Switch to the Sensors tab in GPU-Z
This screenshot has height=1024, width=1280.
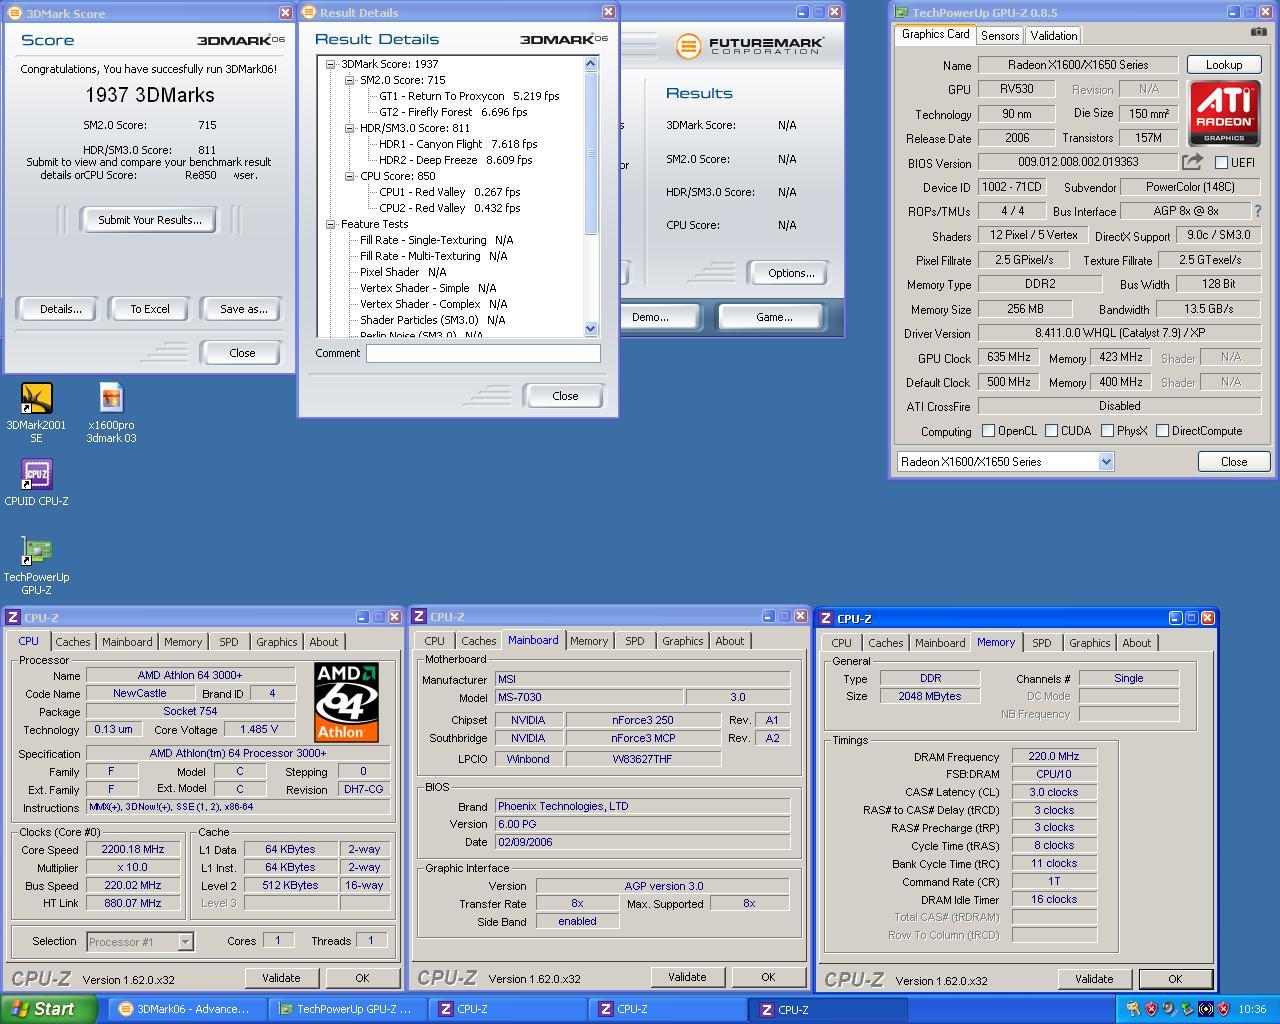pyautogui.click(x=1000, y=35)
